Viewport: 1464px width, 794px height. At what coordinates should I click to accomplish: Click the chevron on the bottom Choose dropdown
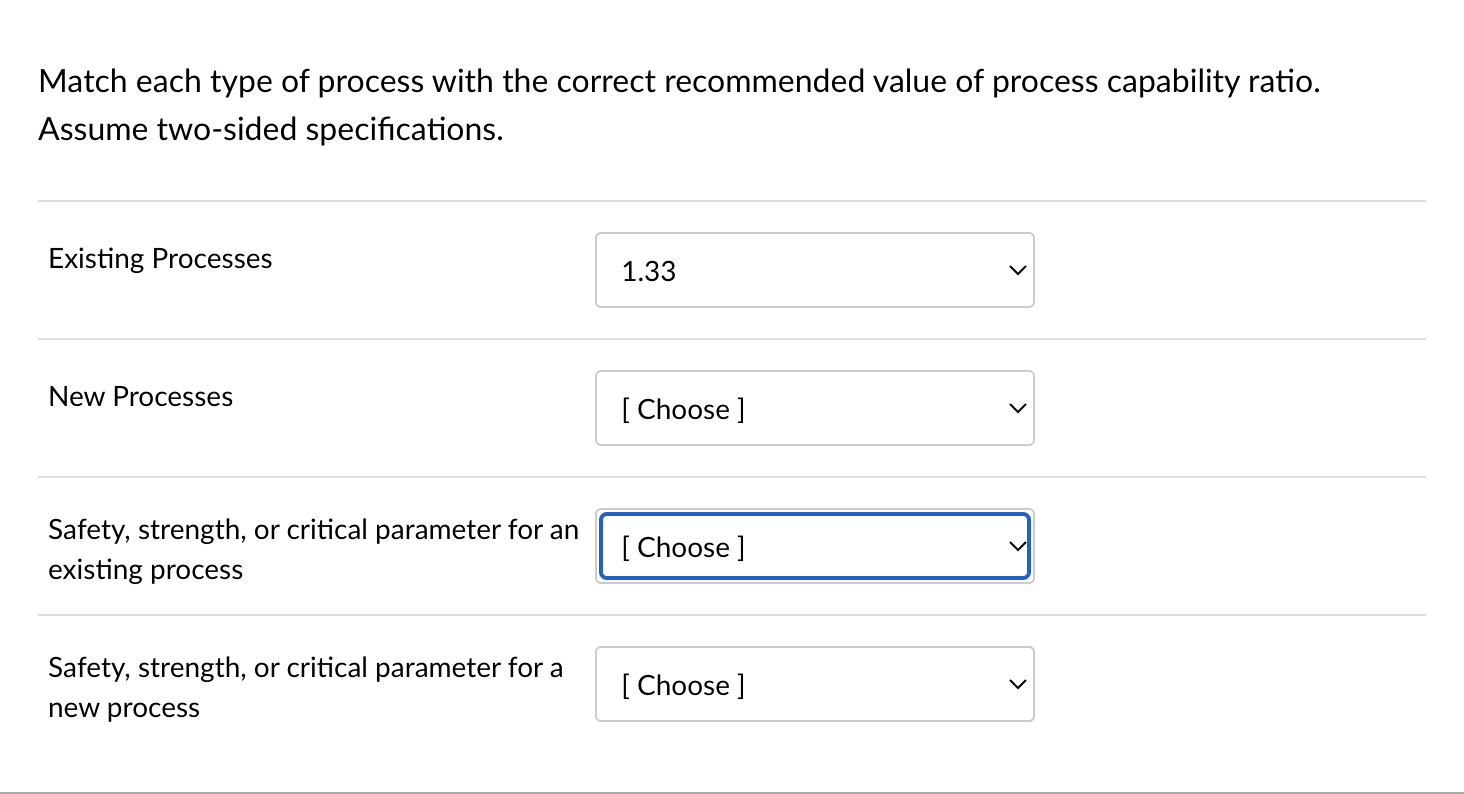(x=1016, y=684)
